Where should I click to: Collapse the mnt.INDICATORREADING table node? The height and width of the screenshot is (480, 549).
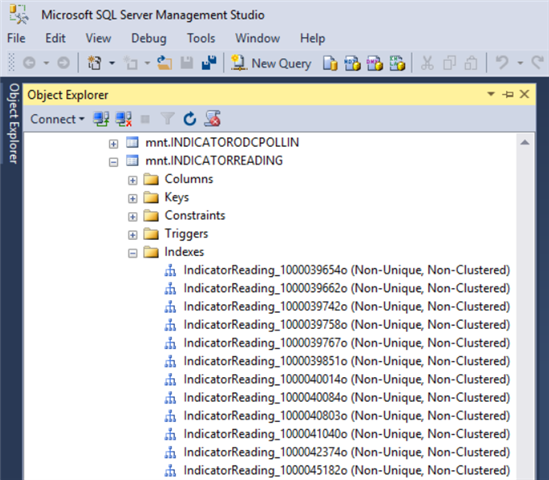click(113, 162)
